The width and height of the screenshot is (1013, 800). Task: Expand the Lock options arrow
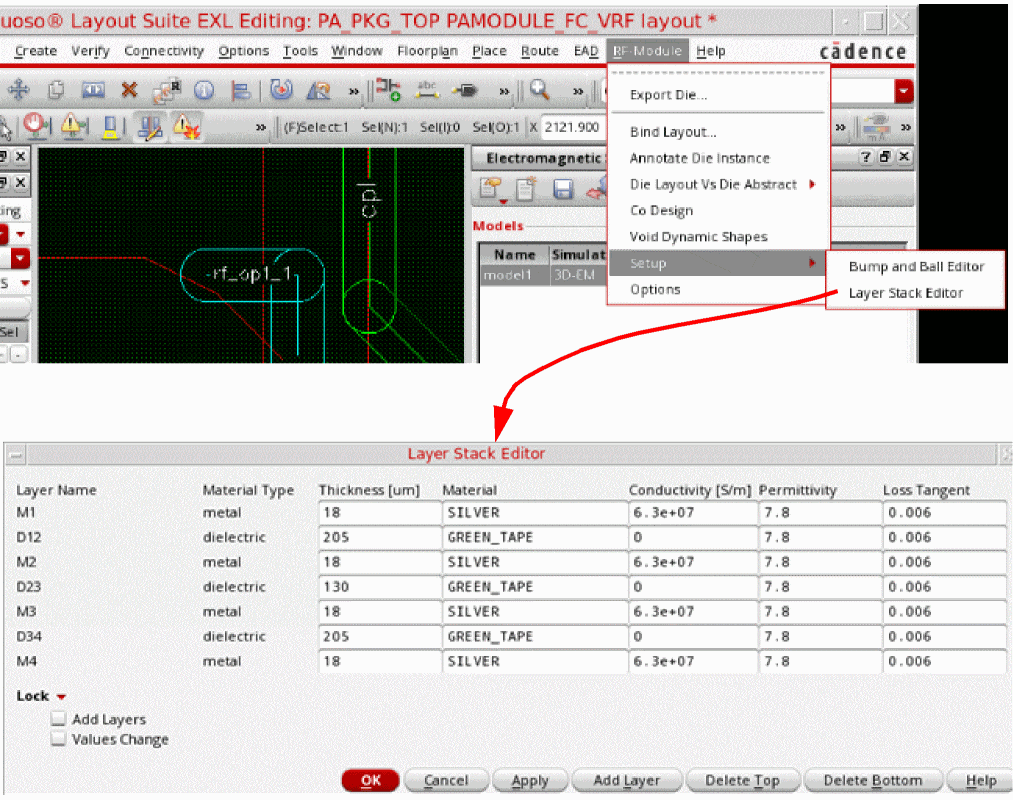click(x=61, y=697)
